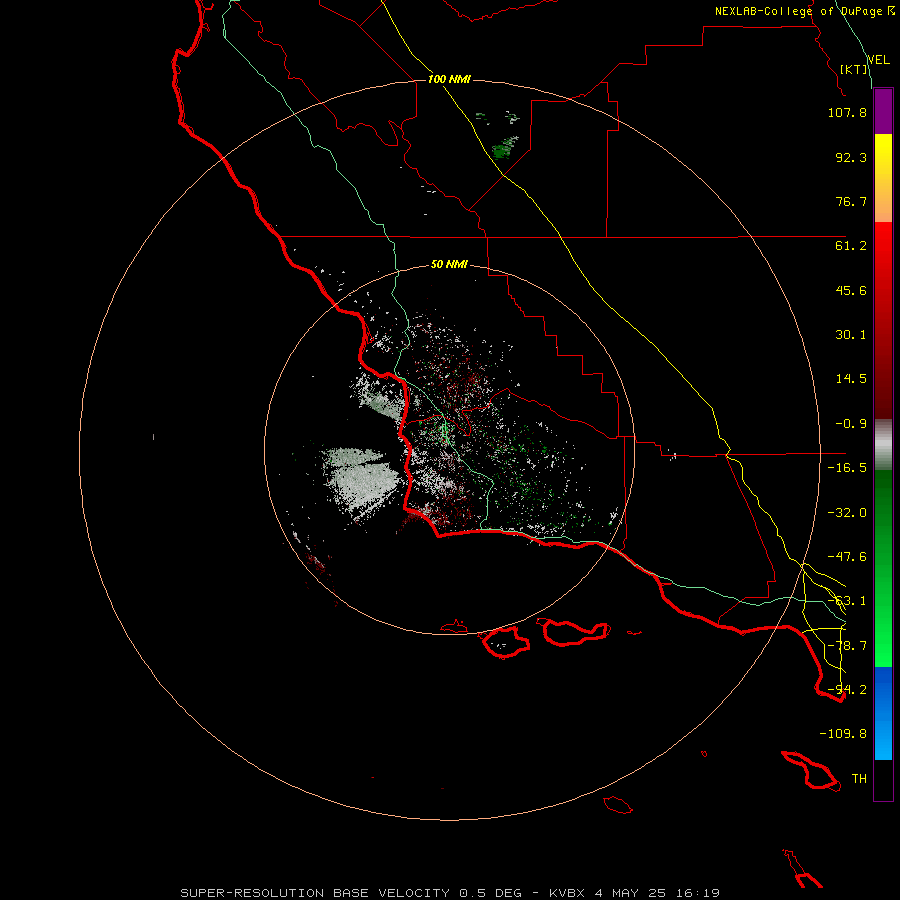This screenshot has width=900, height=900.
Task: Click the yellow segment of velocity color bar
Action: [883, 178]
